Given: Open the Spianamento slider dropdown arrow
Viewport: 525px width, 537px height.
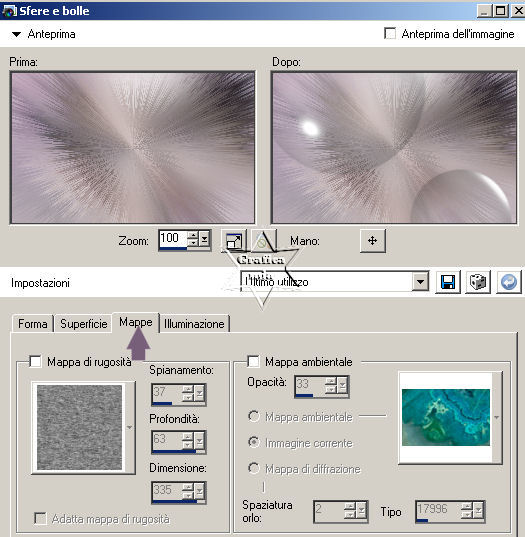Looking at the screenshot, I should point(200,395).
